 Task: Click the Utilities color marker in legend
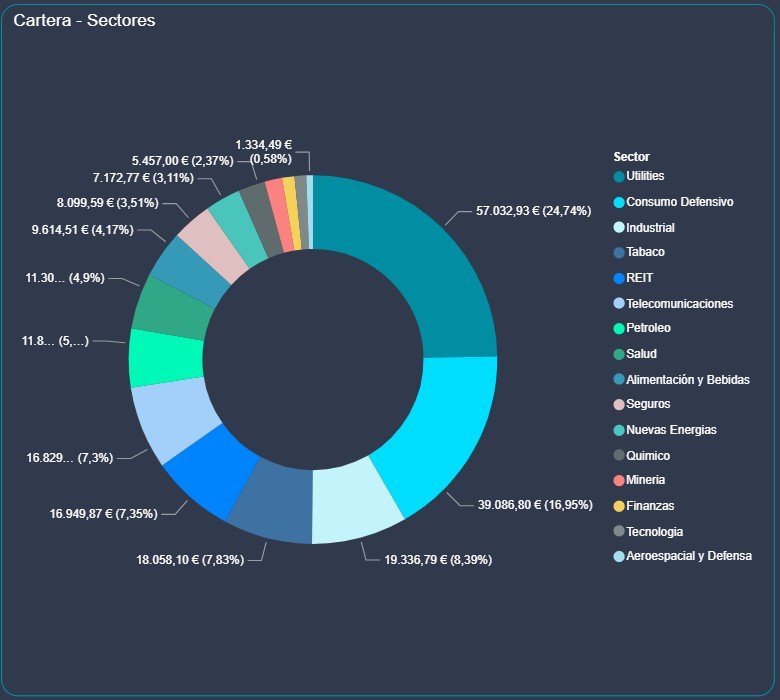pyautogui.click(x=619, y=177)
